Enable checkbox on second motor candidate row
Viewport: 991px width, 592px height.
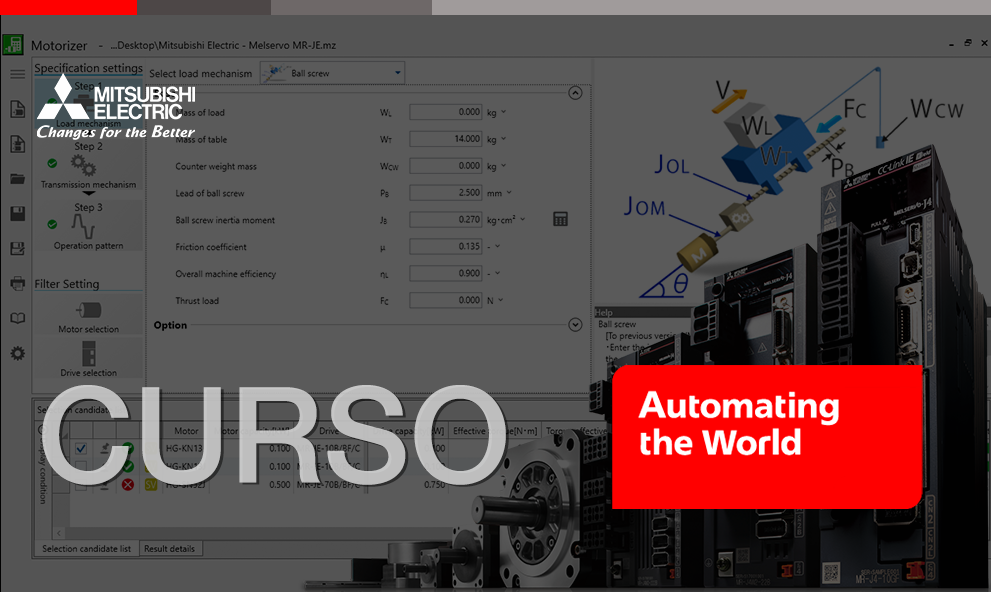[x=81, y=466]
